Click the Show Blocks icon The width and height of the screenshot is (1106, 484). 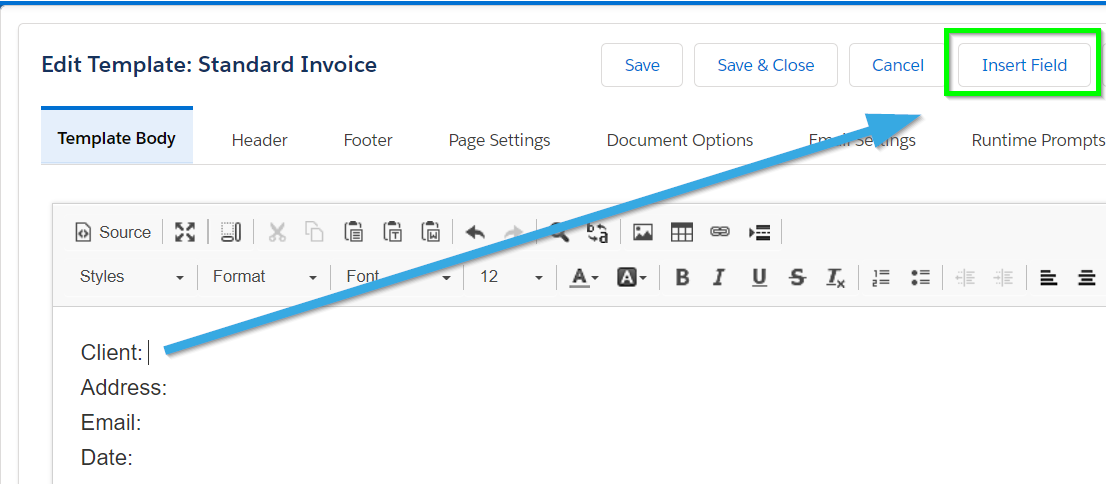pos(231,232)
